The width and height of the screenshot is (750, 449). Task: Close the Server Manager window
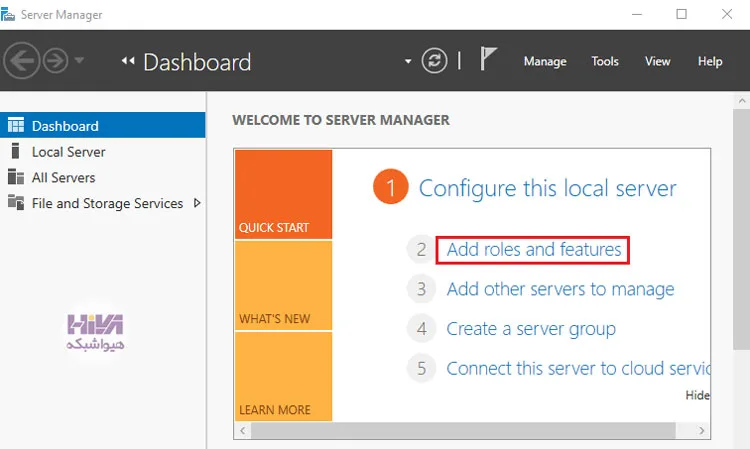click(727, 14)
